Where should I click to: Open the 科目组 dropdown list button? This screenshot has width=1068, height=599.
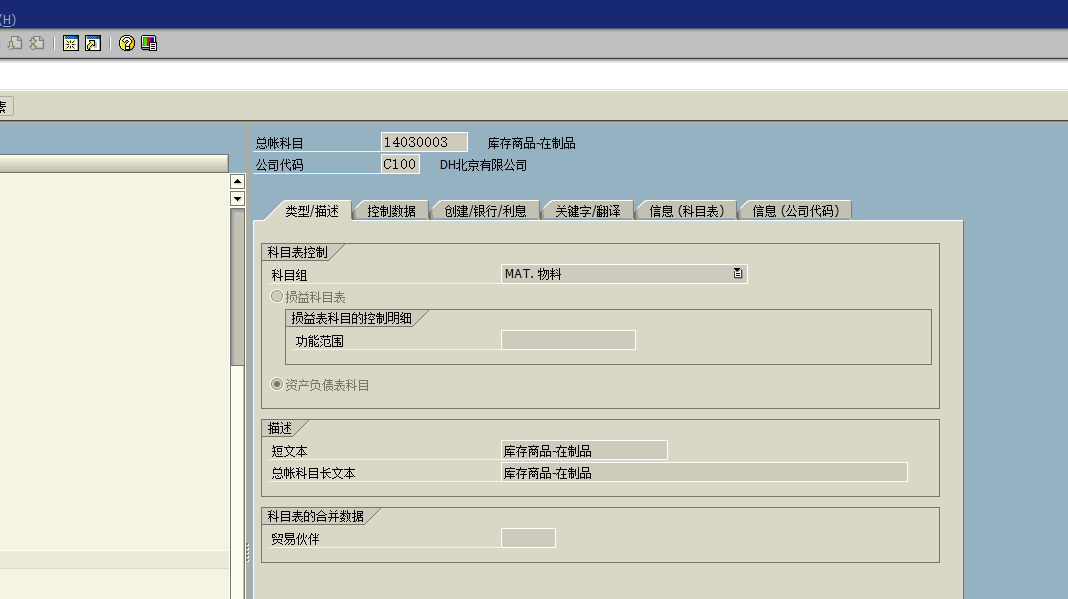point(738,273)
